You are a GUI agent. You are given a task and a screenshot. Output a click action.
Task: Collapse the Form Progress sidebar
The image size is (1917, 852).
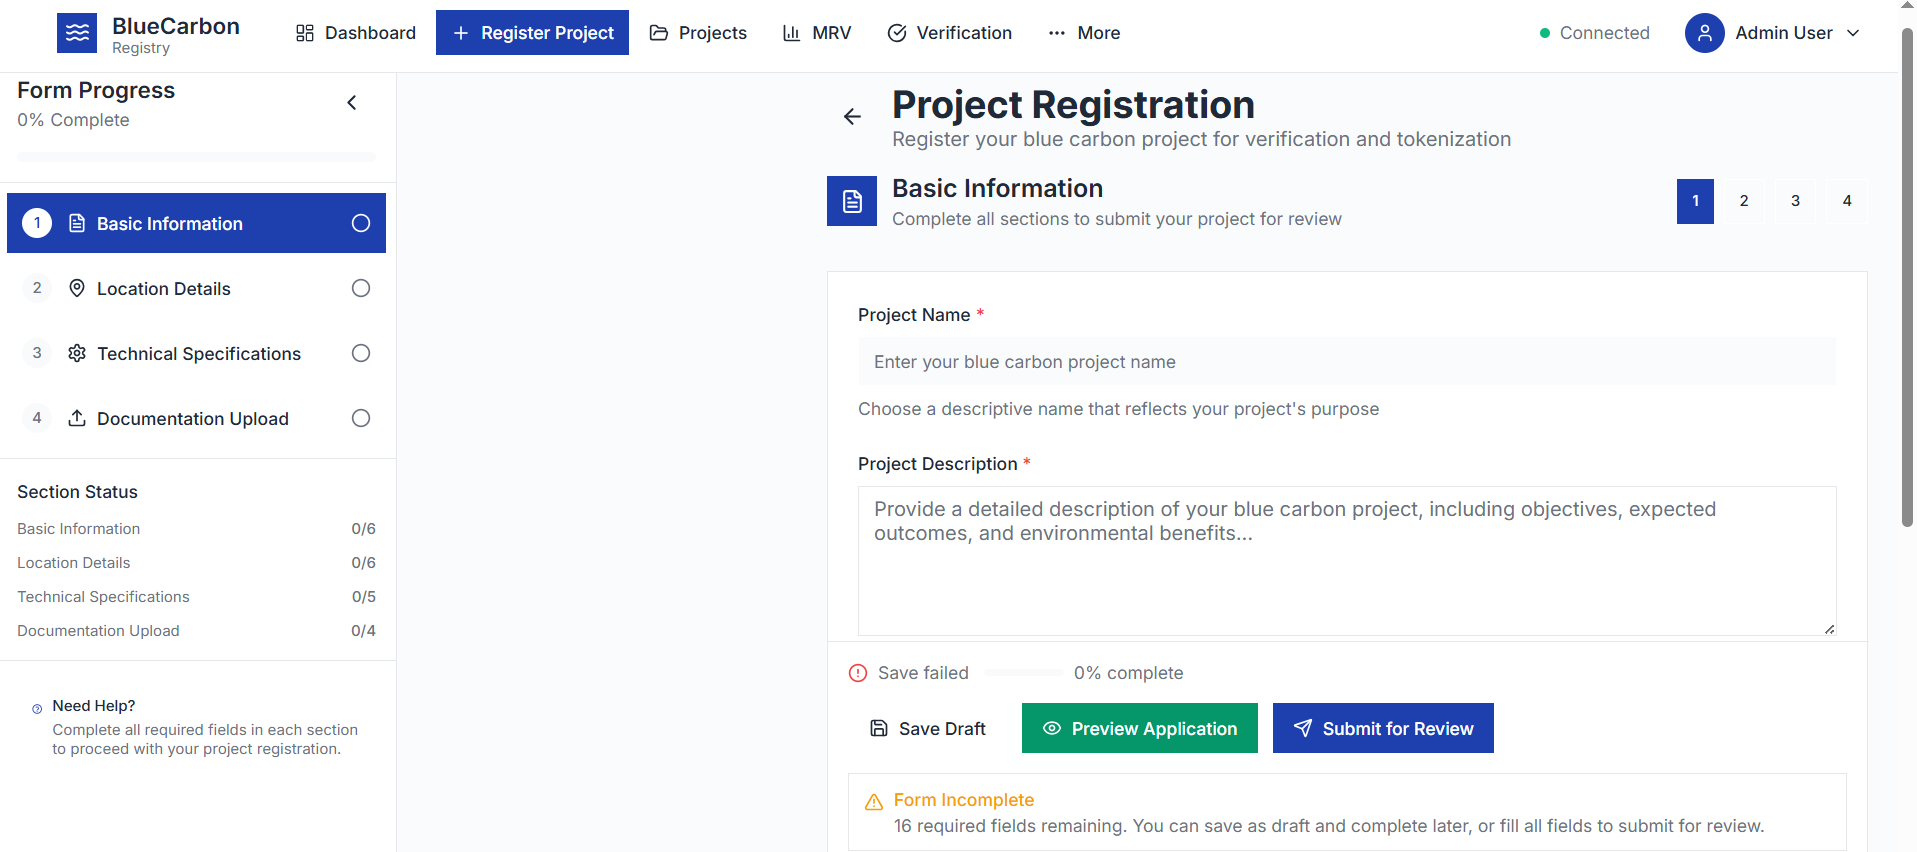pyautogui.click(x=352, y=103)
